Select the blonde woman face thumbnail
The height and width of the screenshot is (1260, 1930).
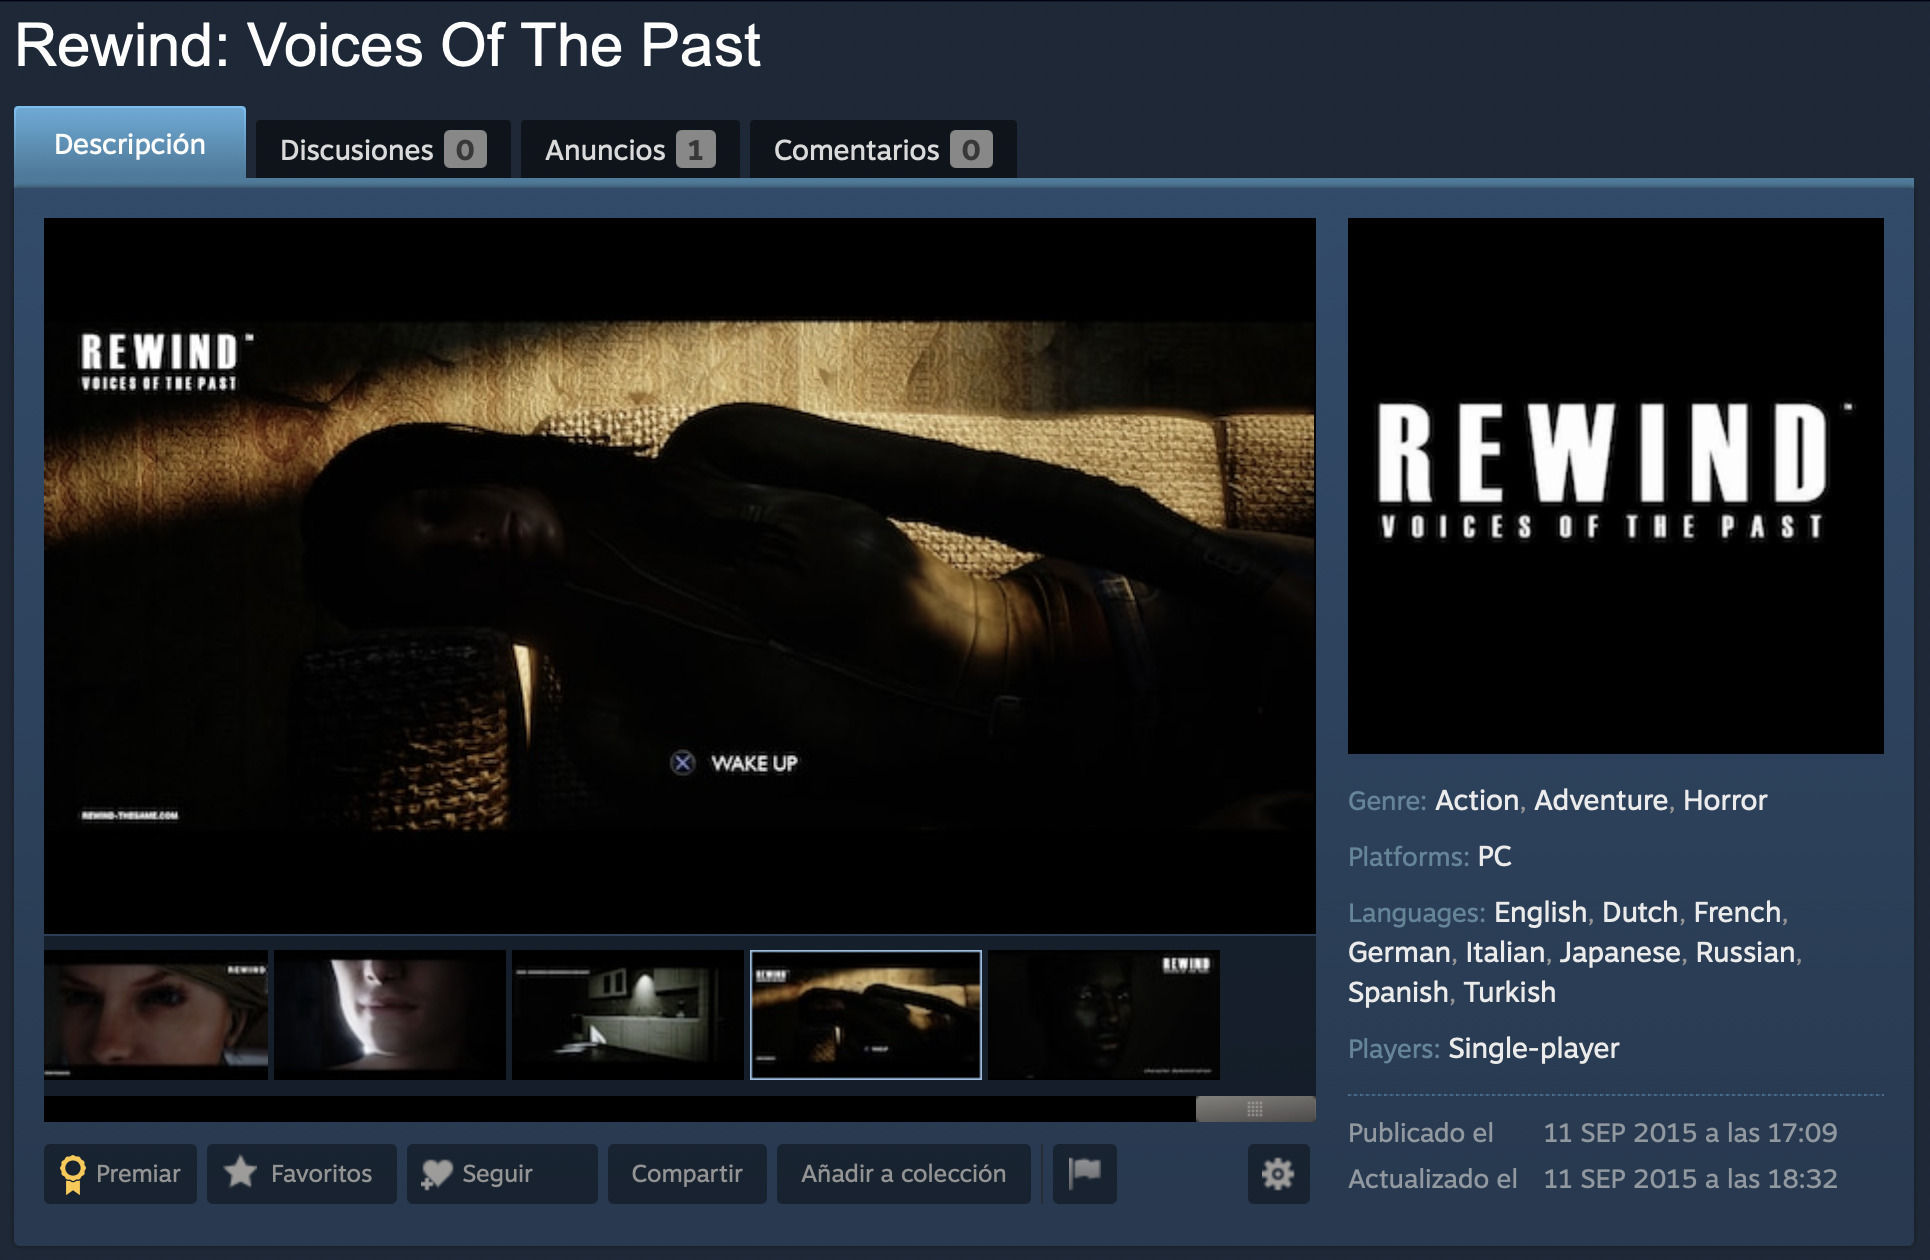click(156, 1014)
